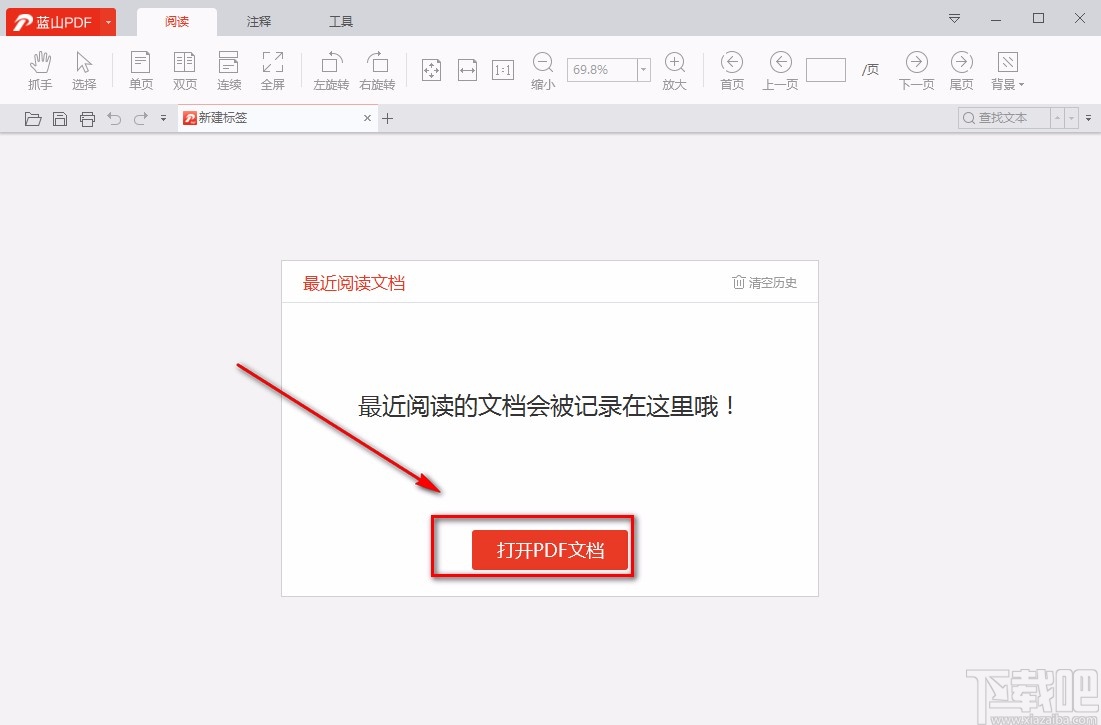1101x725 pixels.
Task: Click the 打开PDF文档 button
Action: (549, 549)
